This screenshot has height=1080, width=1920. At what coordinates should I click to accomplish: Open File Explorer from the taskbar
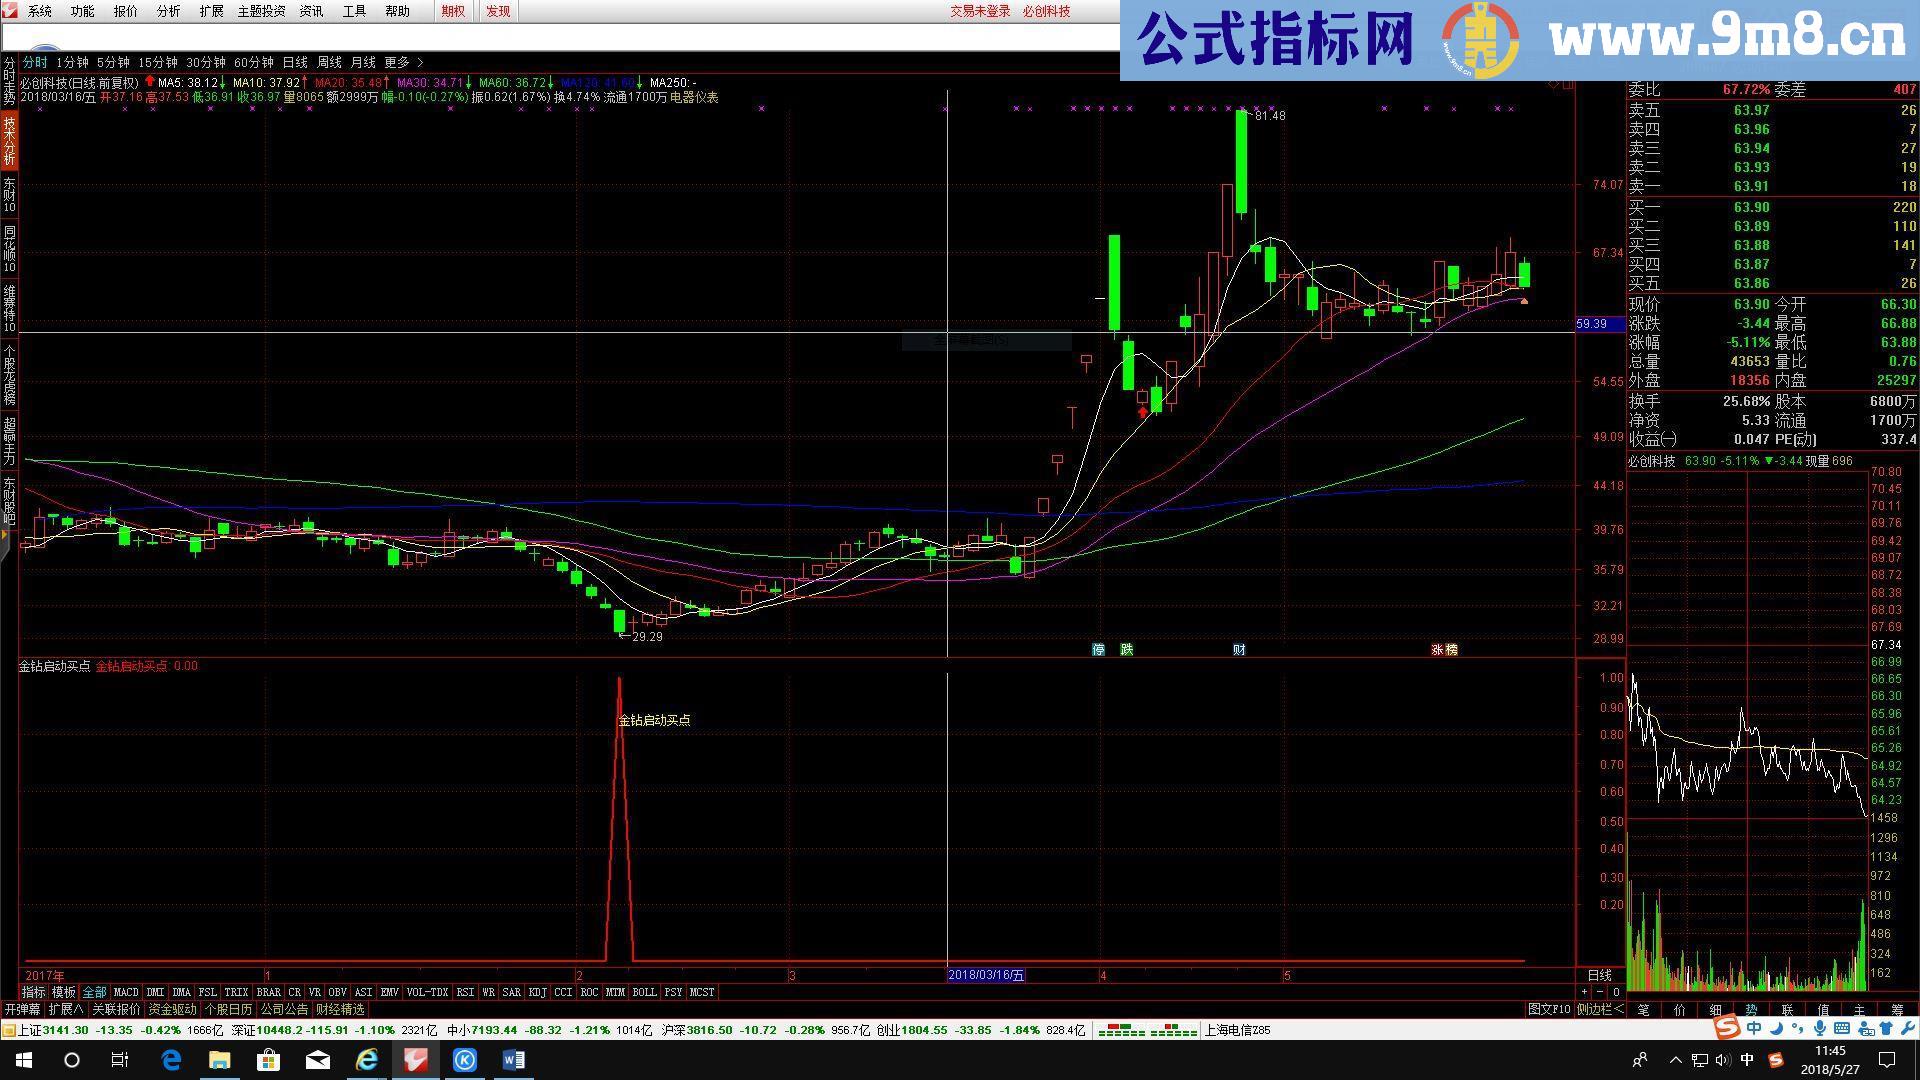(219, 1060)
